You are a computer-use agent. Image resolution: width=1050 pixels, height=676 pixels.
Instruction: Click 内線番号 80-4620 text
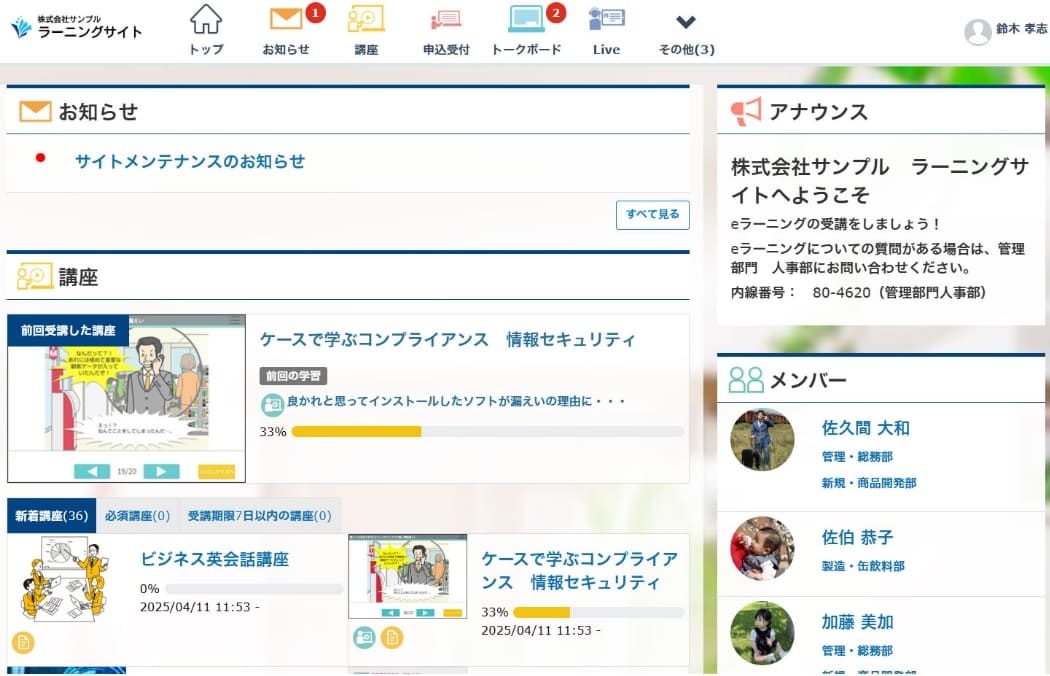pyautogui.click(x=858, y=293)
